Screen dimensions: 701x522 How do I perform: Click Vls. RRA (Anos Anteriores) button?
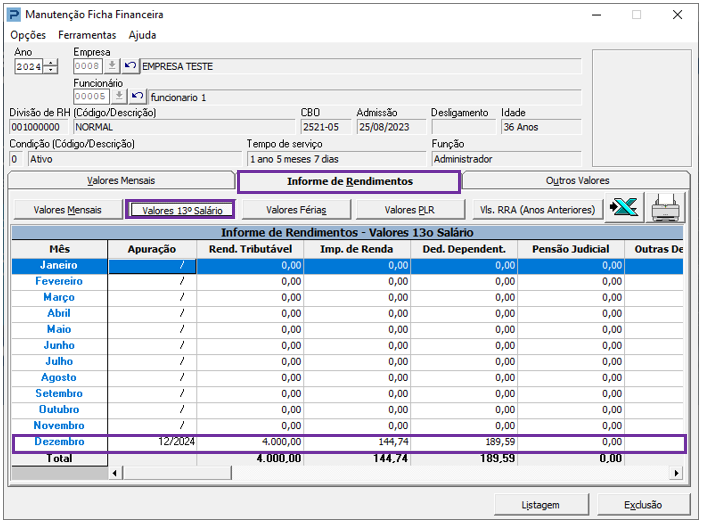click(537, 210)
